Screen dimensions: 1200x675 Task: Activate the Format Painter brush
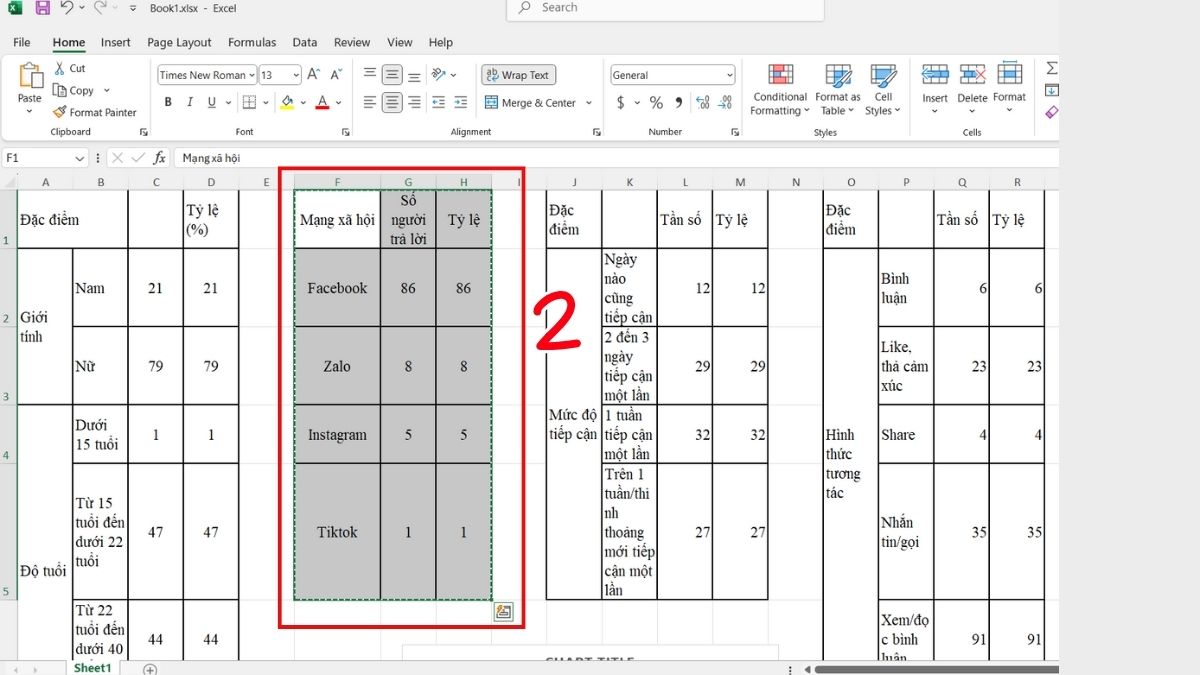(95, 113)
